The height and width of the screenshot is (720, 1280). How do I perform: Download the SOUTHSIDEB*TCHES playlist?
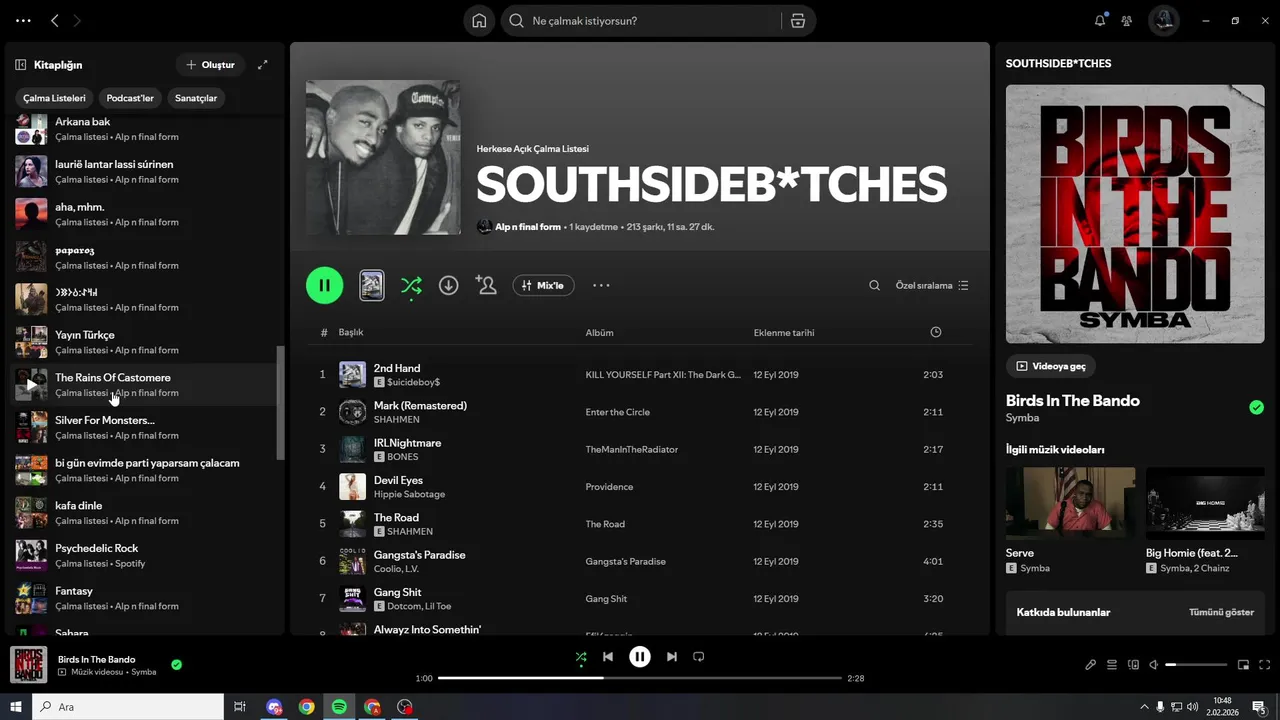coord(449,285)
